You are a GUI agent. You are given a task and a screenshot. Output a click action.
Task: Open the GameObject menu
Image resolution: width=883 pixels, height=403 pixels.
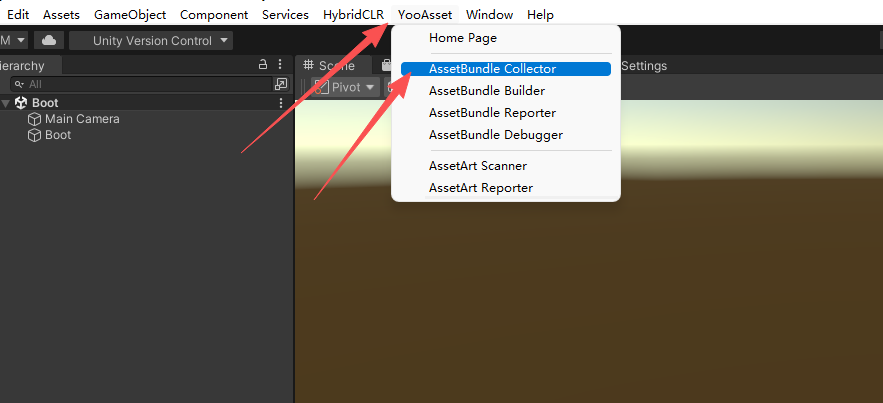[x=130, y=15]
